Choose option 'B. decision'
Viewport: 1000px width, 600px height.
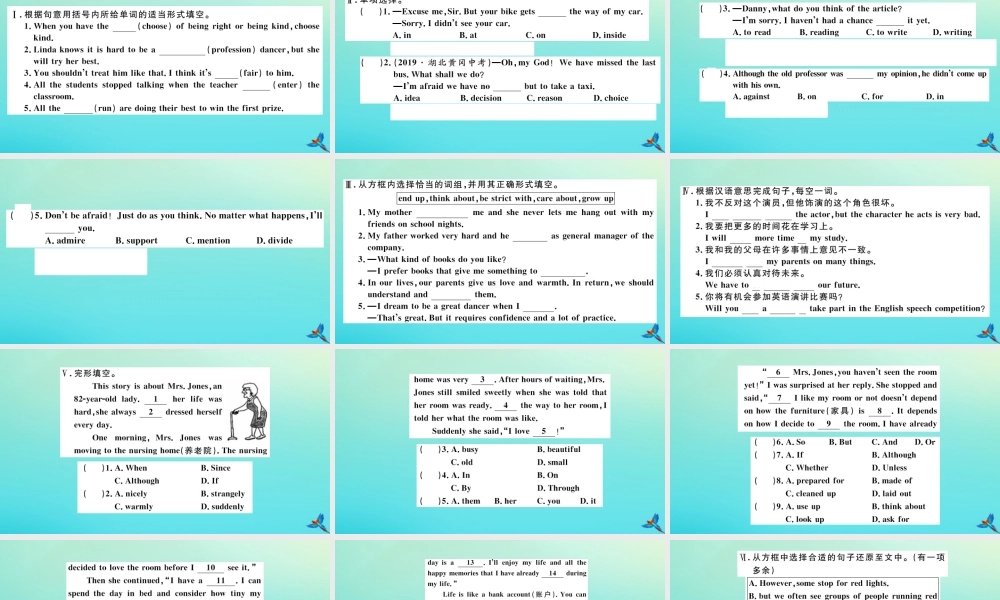[481, 98]
